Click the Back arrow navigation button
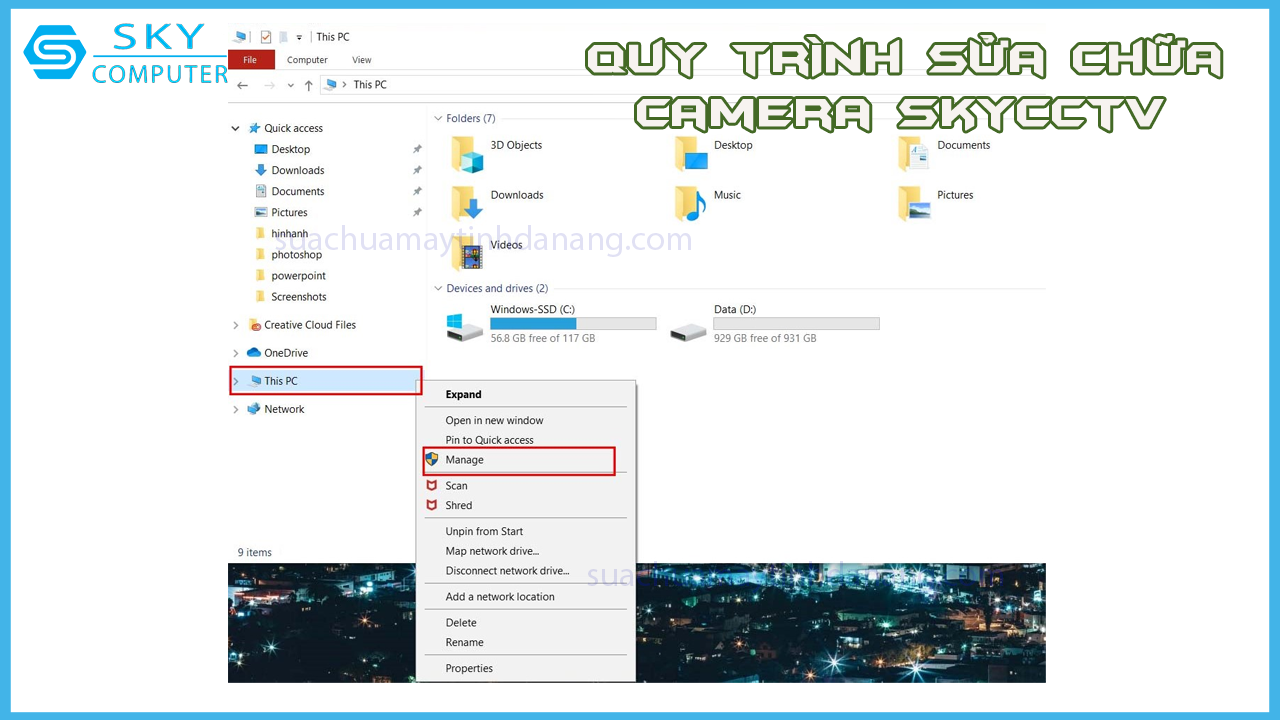Viewport: 1280px width, 720px height. [243, 85]
